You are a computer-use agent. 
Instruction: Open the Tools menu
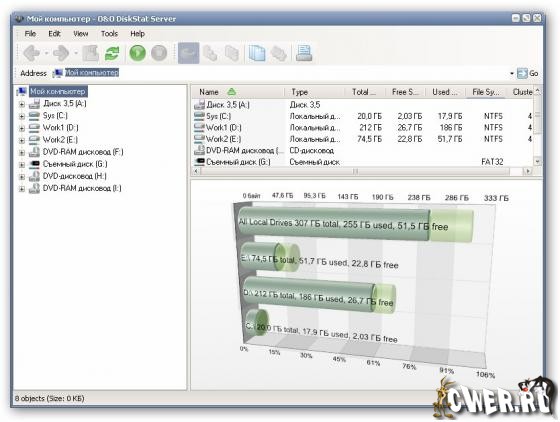109,34
